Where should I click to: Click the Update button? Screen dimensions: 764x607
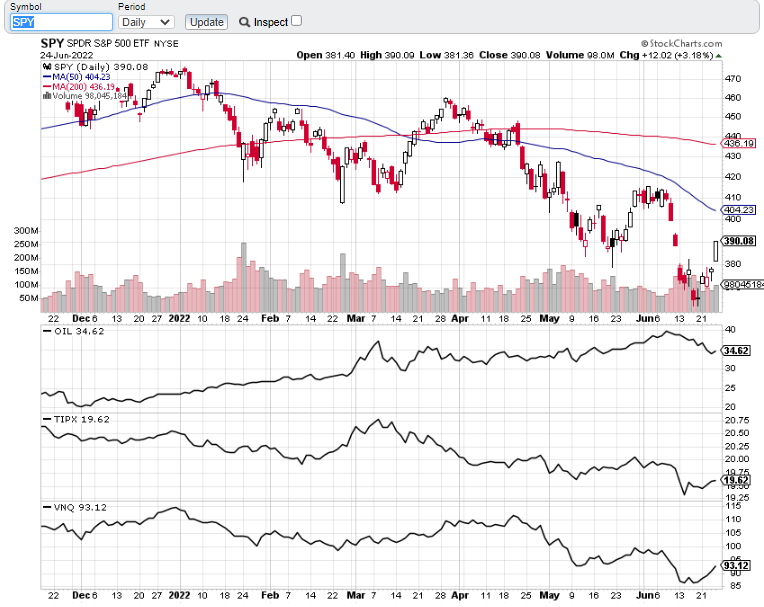206,22
